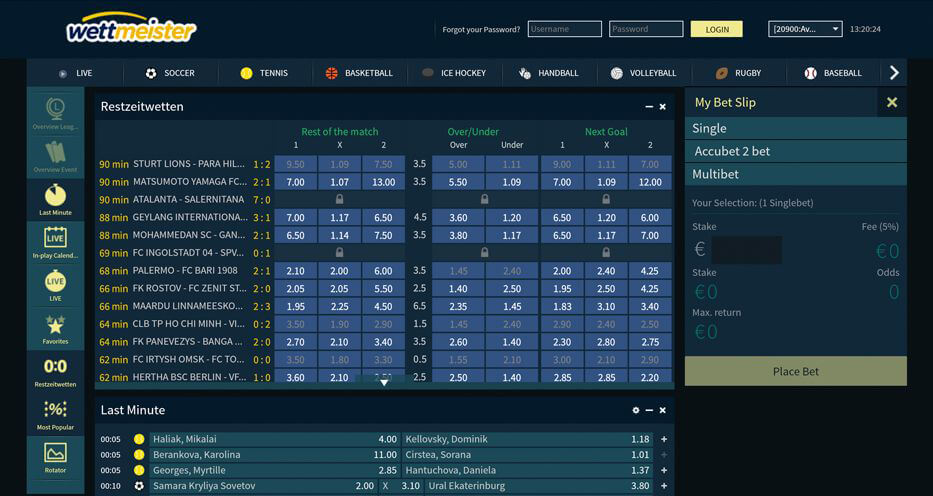Select the Rugby ball icon
The width and height of the screenshot is (933, 496).
(722, 73)
